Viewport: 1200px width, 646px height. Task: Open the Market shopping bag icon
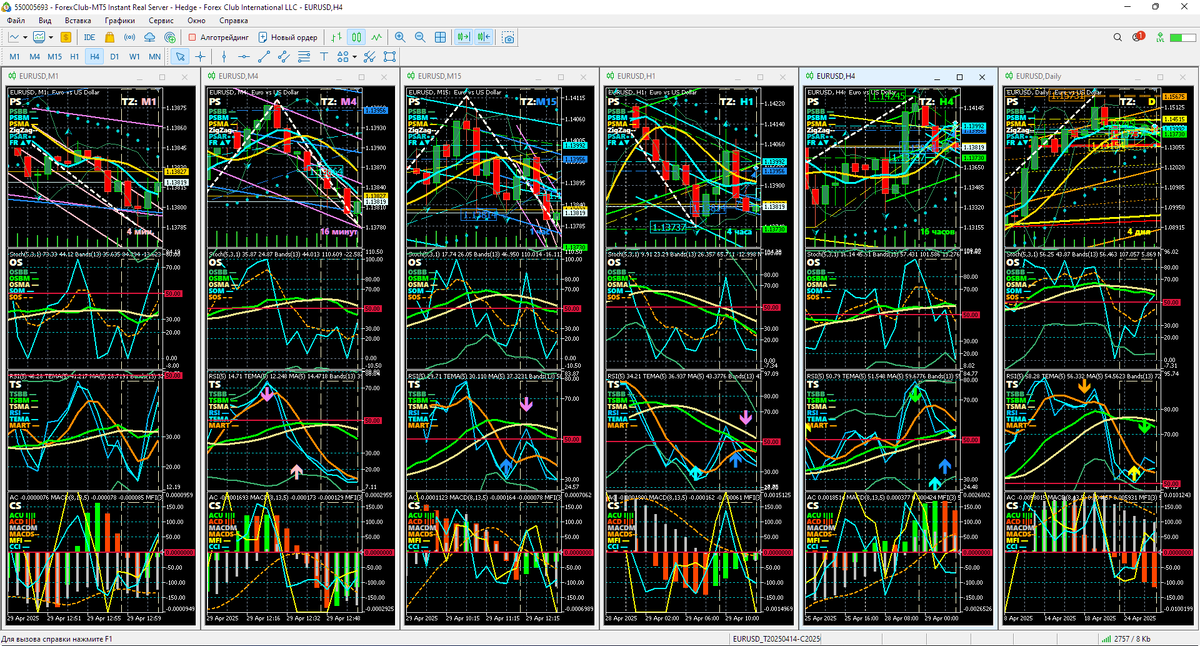pyautogui.click(x=110, y=37)
